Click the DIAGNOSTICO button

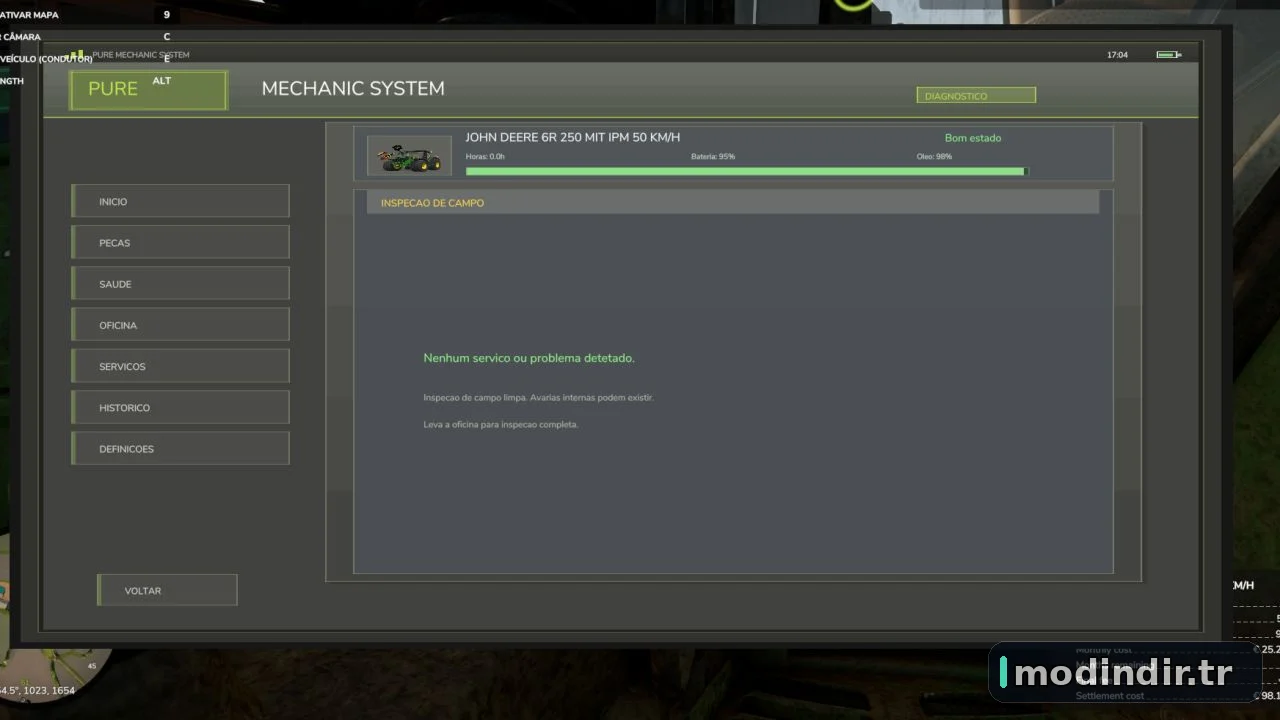[x=976, y=96]
